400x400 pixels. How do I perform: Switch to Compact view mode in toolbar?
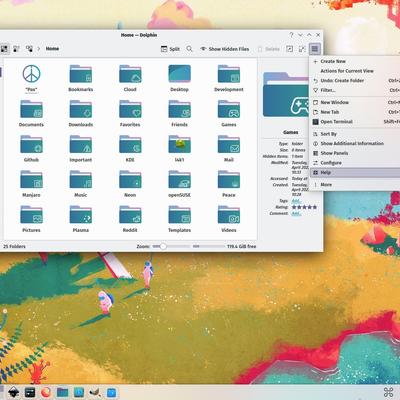click(x=16, y=49)
